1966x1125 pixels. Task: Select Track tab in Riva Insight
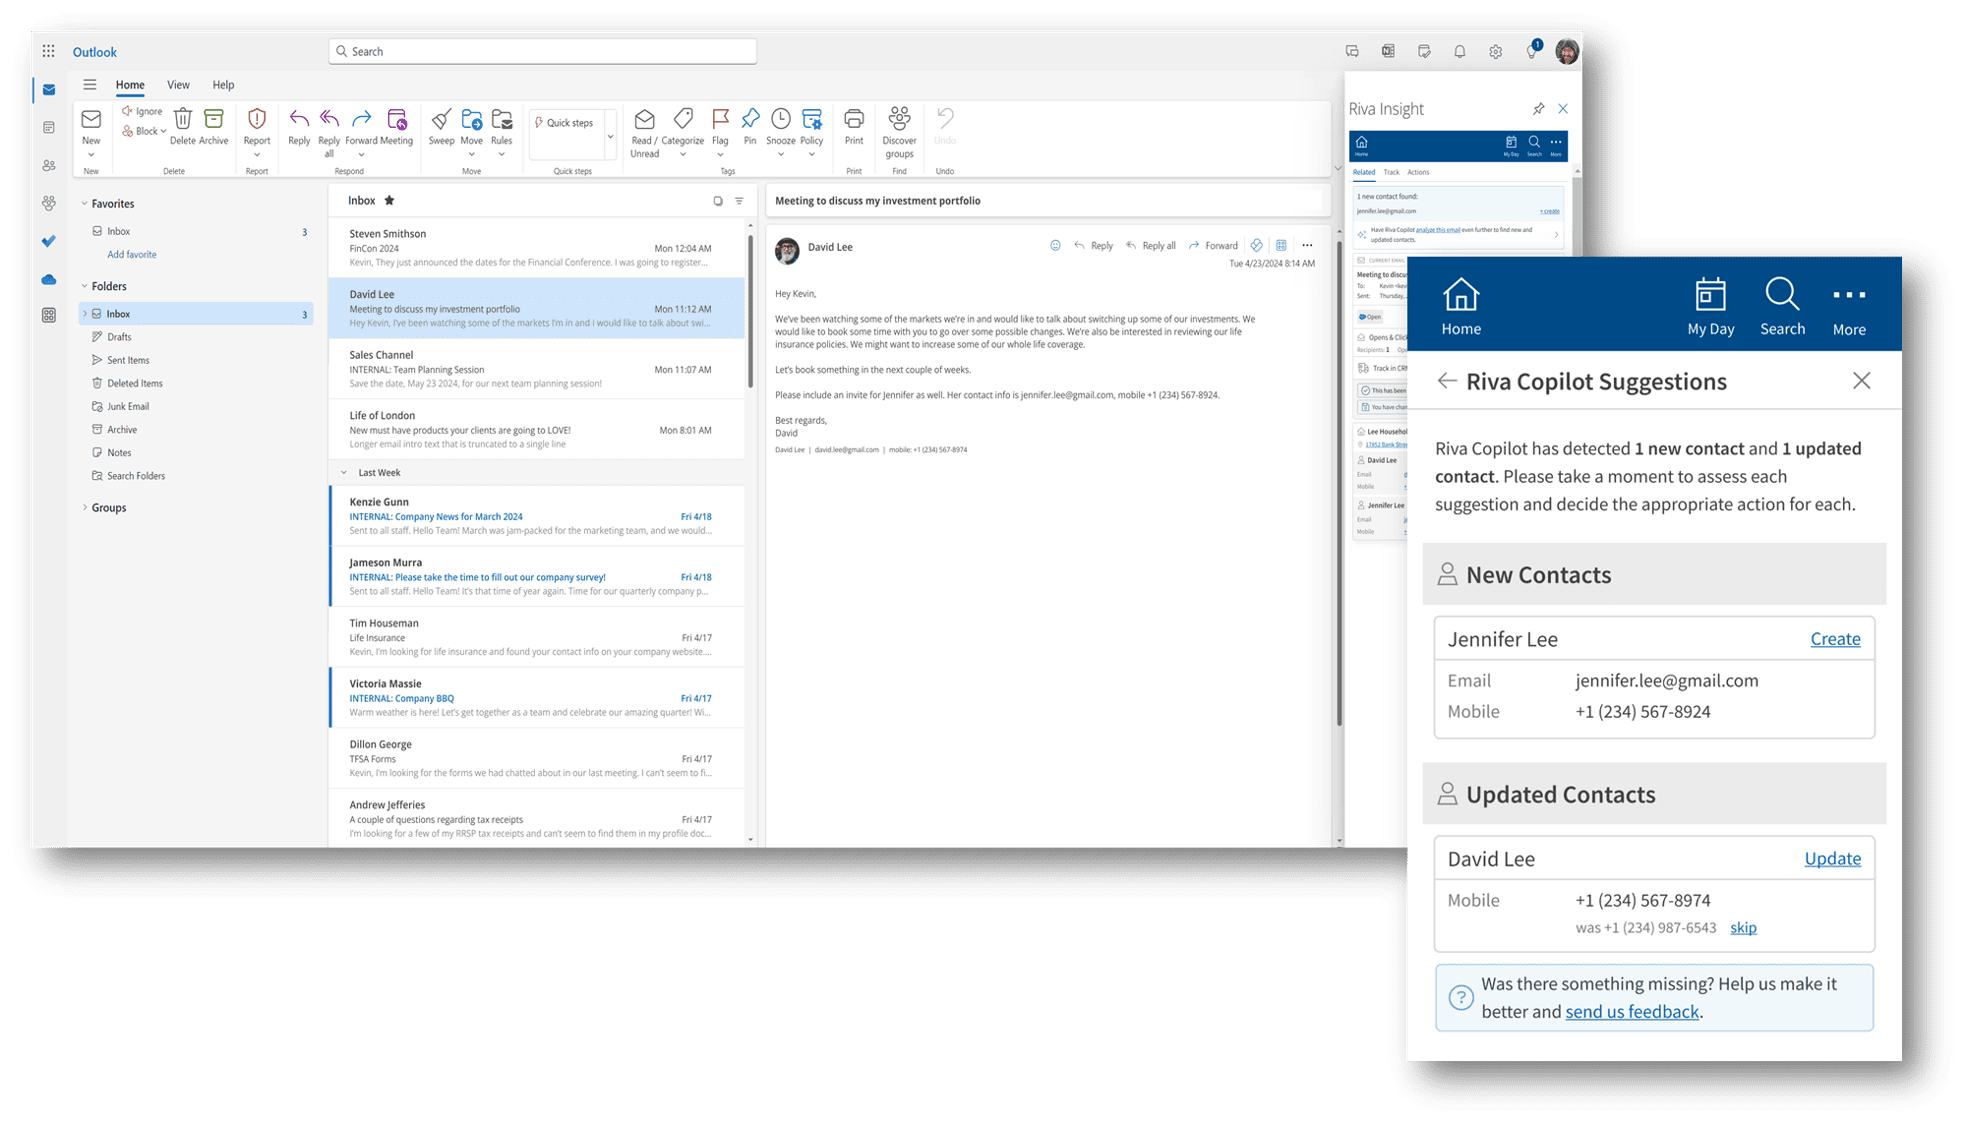click(1391, 172)
